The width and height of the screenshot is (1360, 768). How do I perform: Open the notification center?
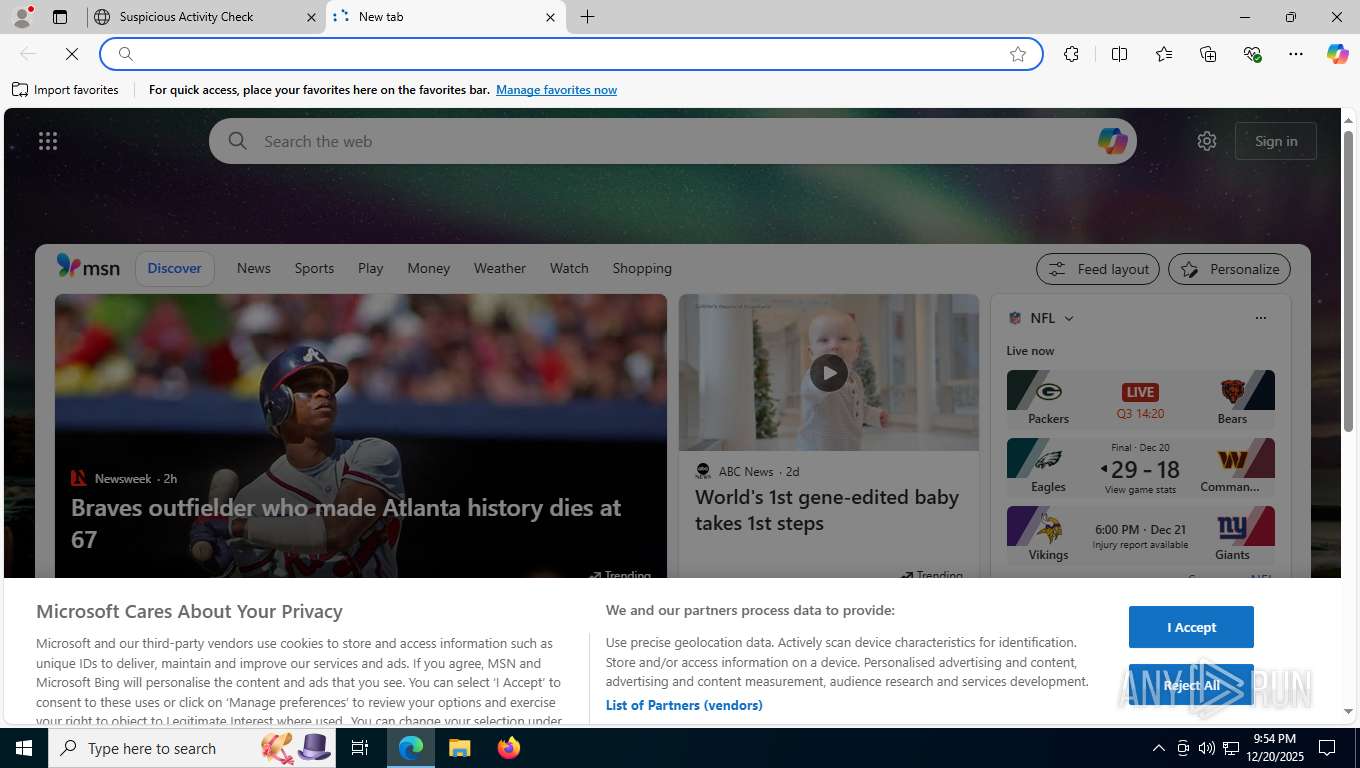point(1327,748)
